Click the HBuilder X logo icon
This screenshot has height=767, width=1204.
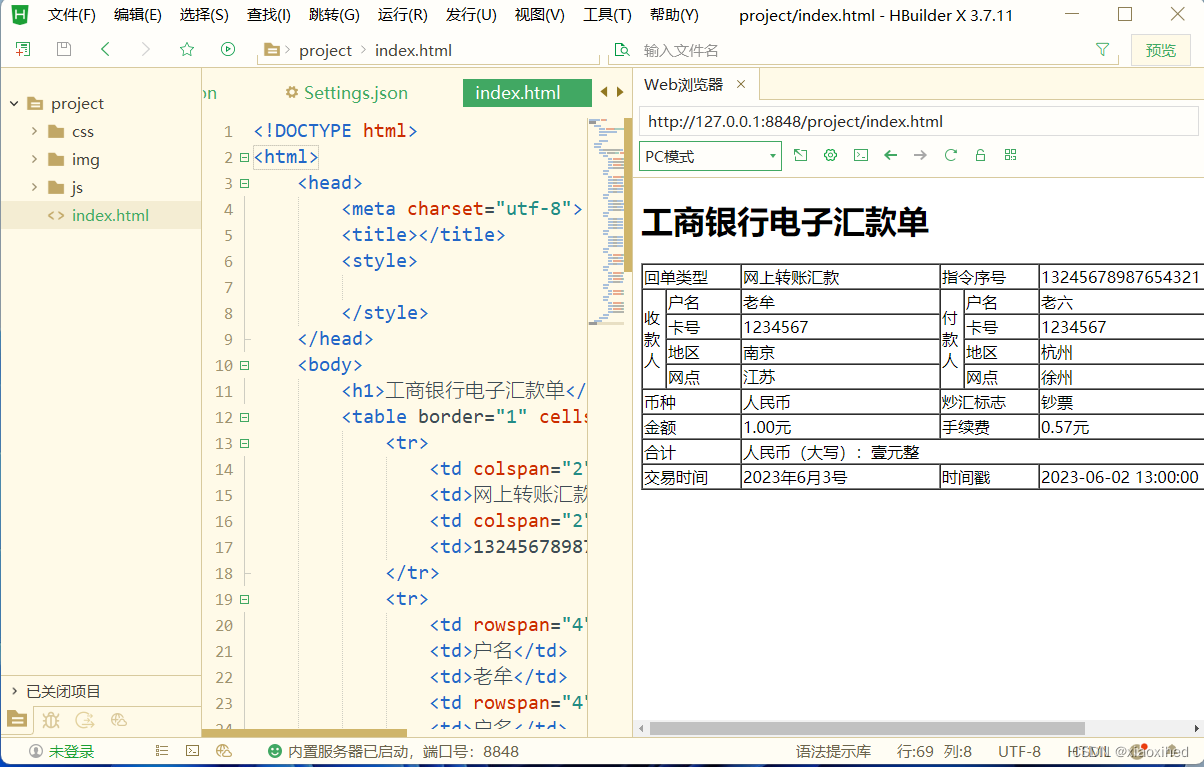click(20, 15)
